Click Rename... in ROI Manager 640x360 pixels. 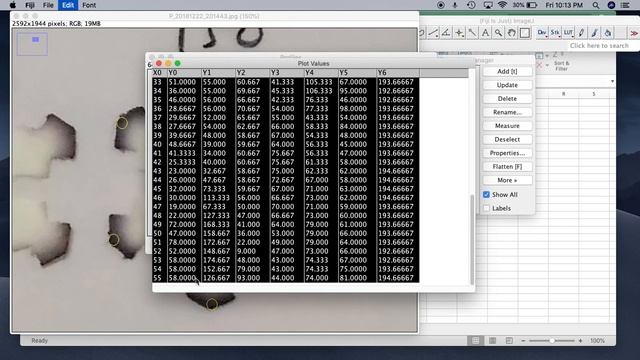507,112
